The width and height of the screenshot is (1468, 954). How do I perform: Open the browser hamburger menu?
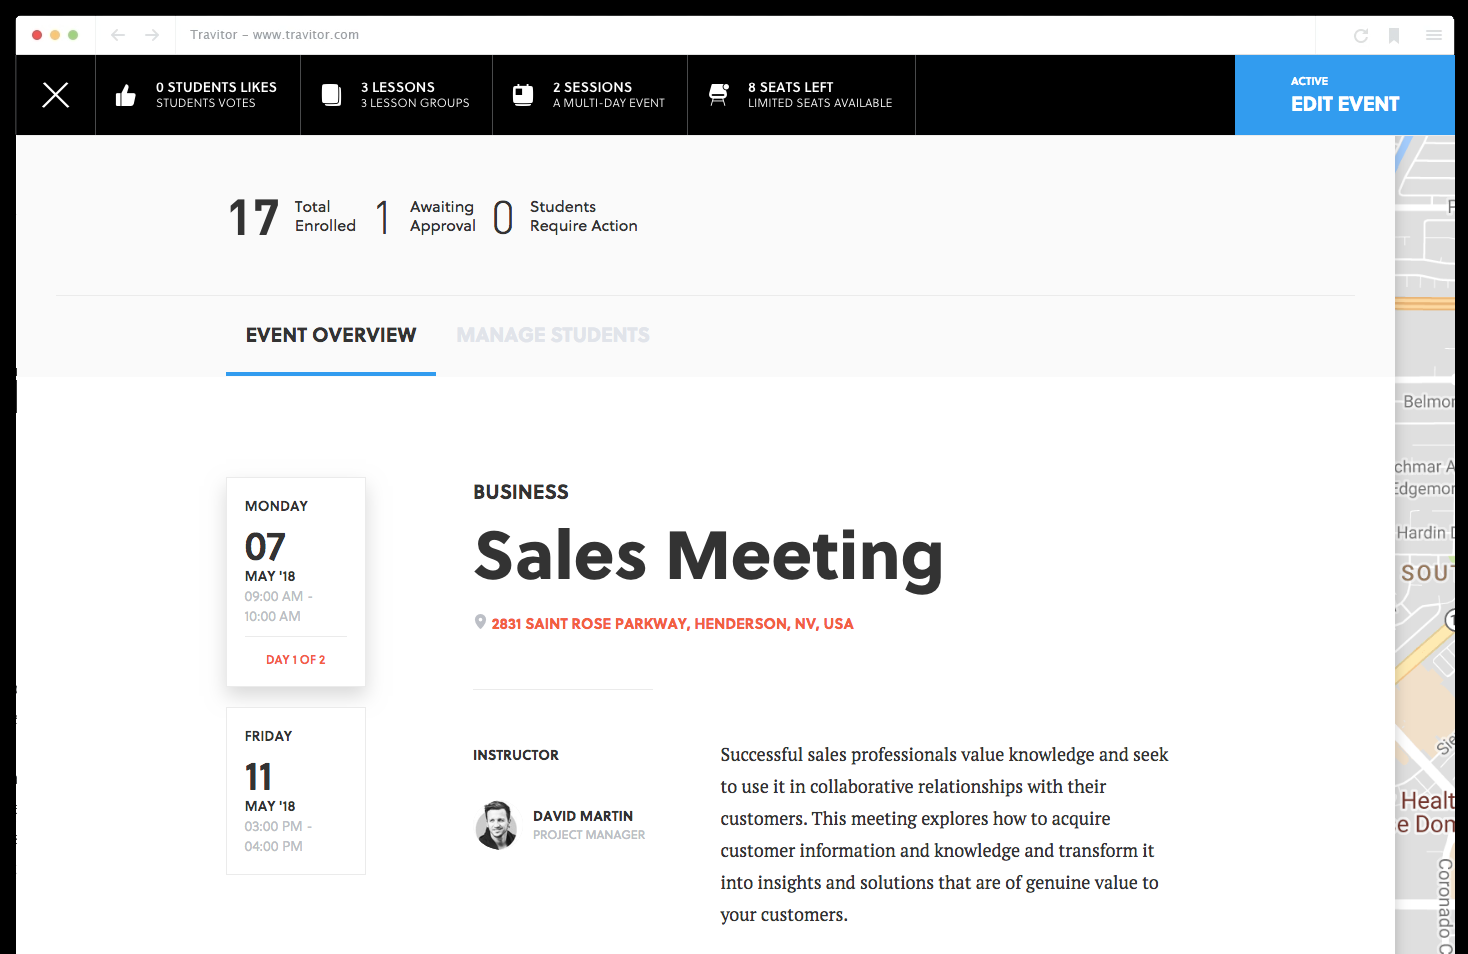[1434, 34]
